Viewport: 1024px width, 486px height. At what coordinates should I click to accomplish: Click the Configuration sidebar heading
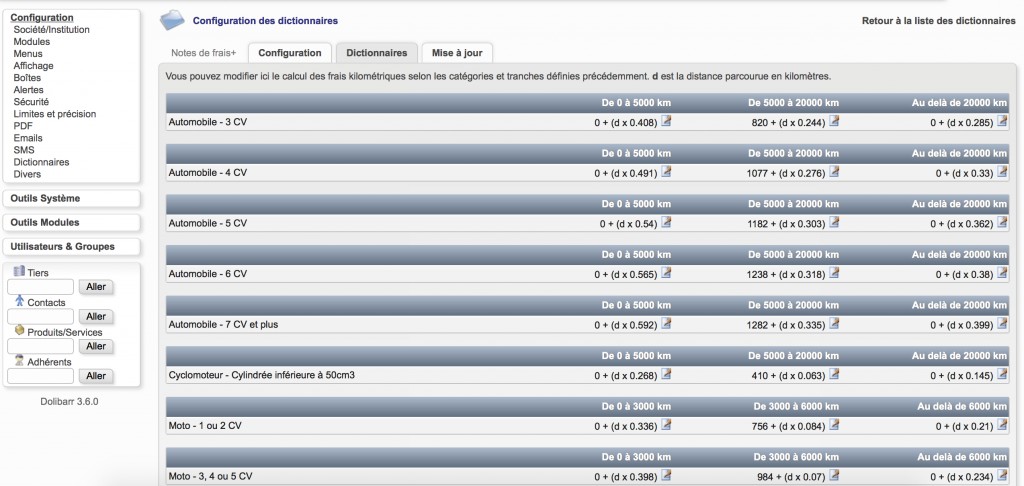point(42,18)
